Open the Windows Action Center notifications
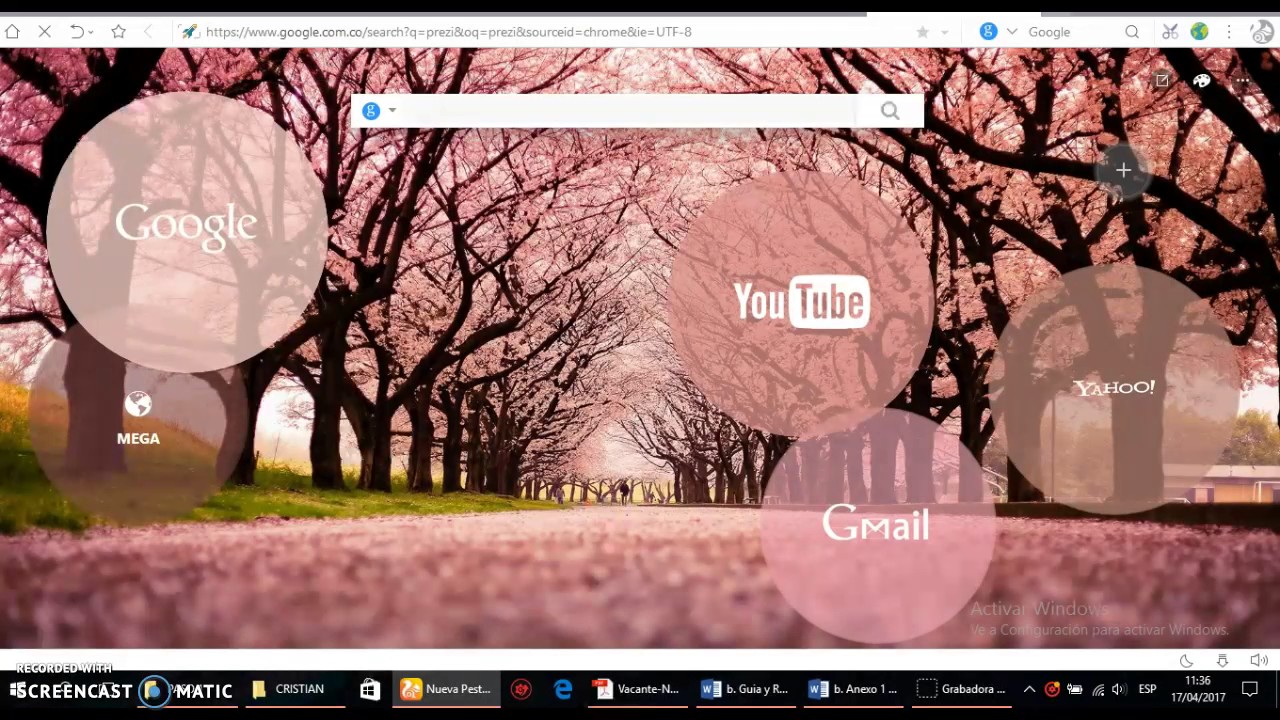The image size is (1280, 720). (1250, 689)
